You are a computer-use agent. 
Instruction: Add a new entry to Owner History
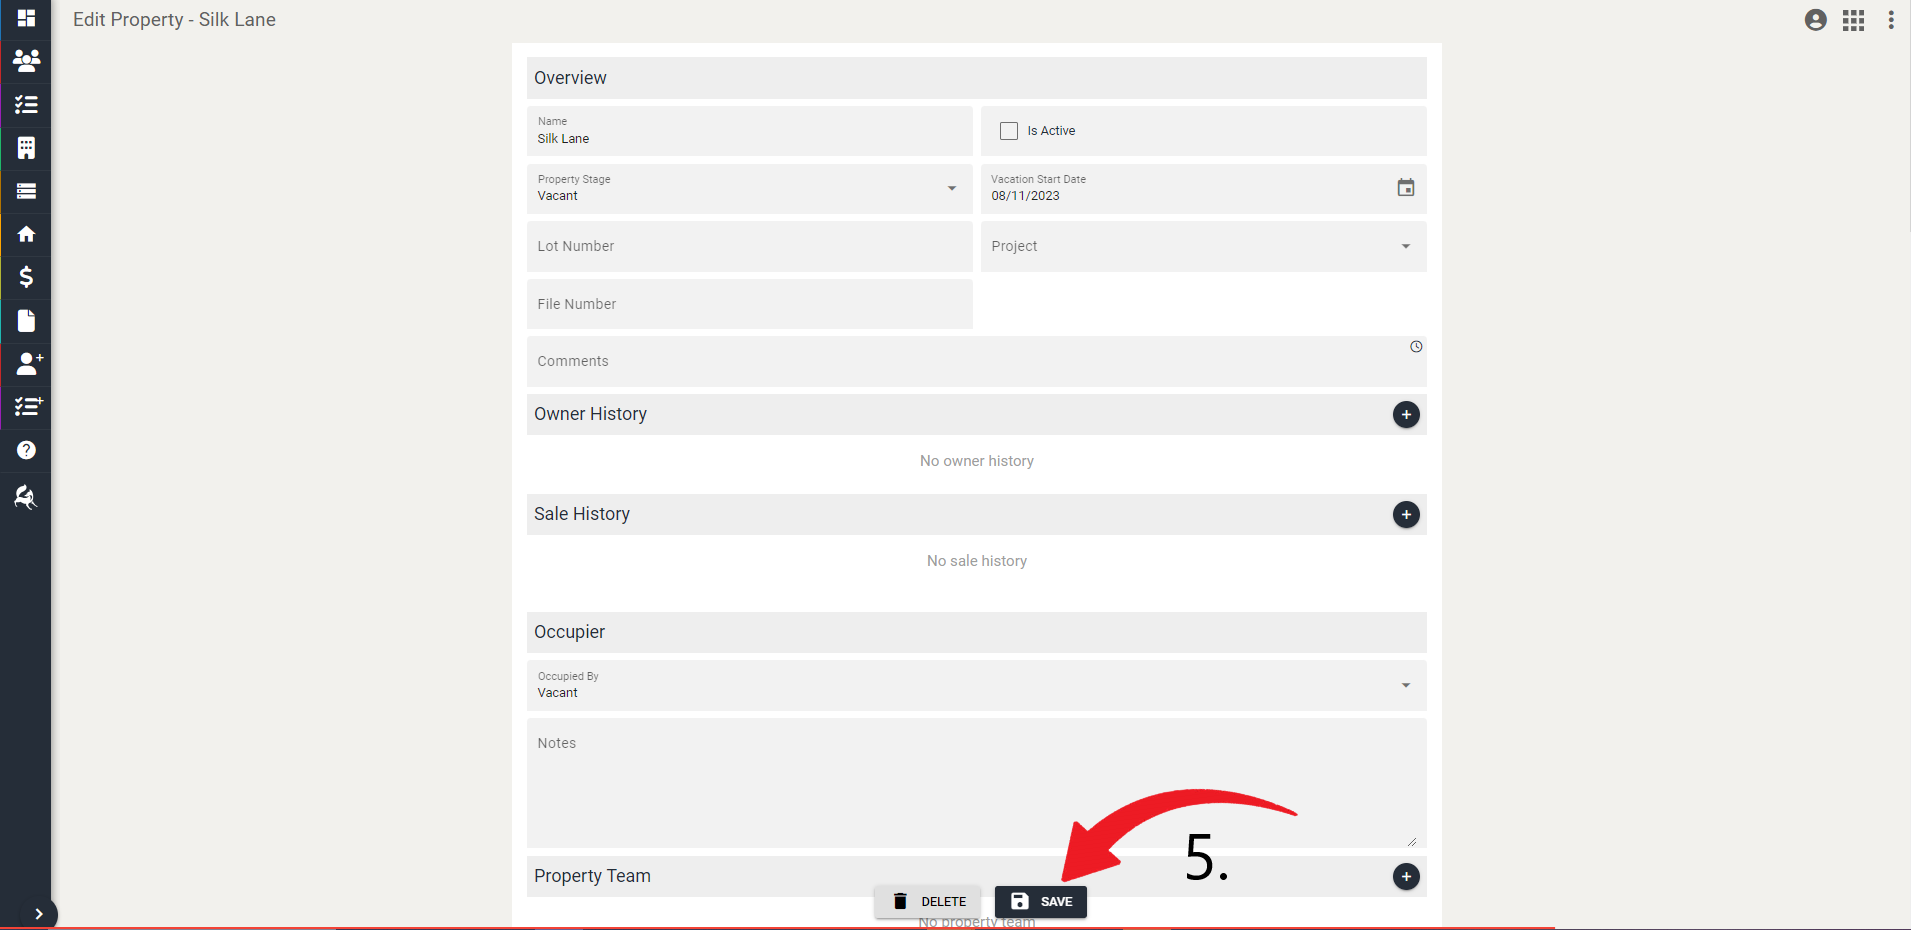tap(1406, 414)
